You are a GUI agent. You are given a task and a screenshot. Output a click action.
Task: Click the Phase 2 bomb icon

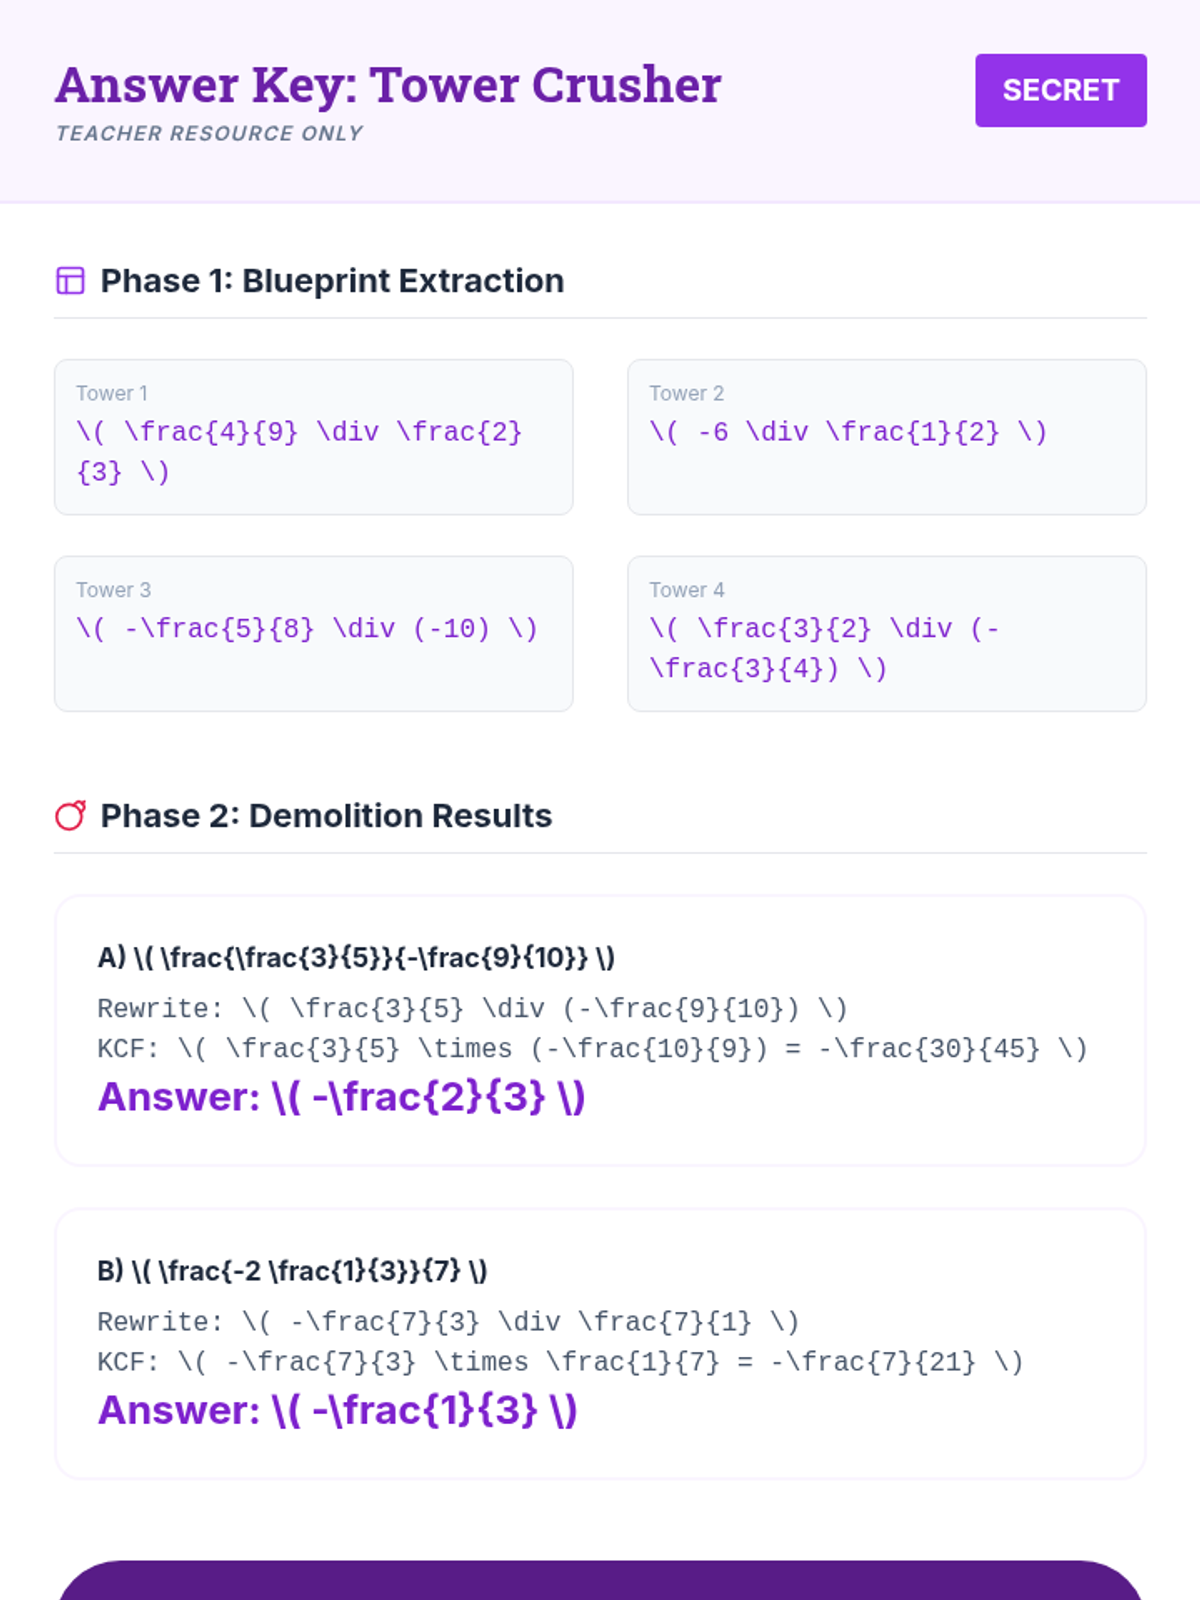point(70,816)
